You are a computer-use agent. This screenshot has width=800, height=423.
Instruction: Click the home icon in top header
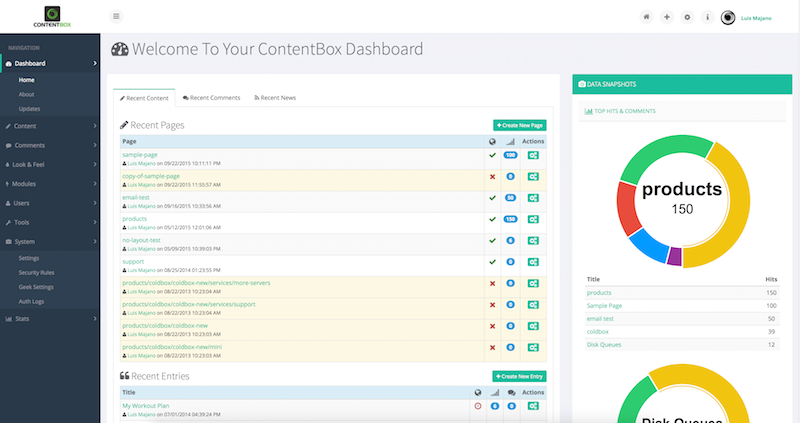[x=646, y=17]
